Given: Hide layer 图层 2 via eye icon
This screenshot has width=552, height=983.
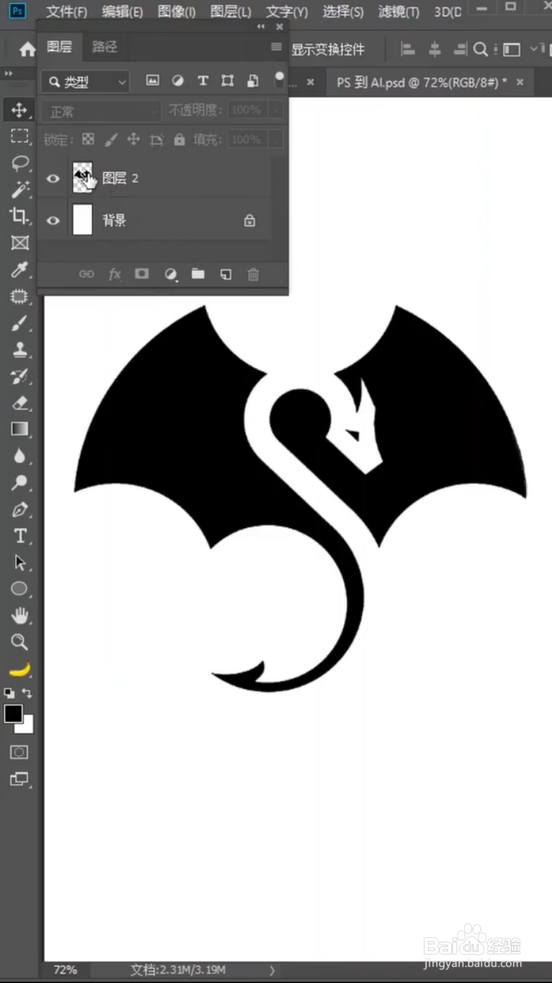Looking at the screenshot, I should 53,179.
